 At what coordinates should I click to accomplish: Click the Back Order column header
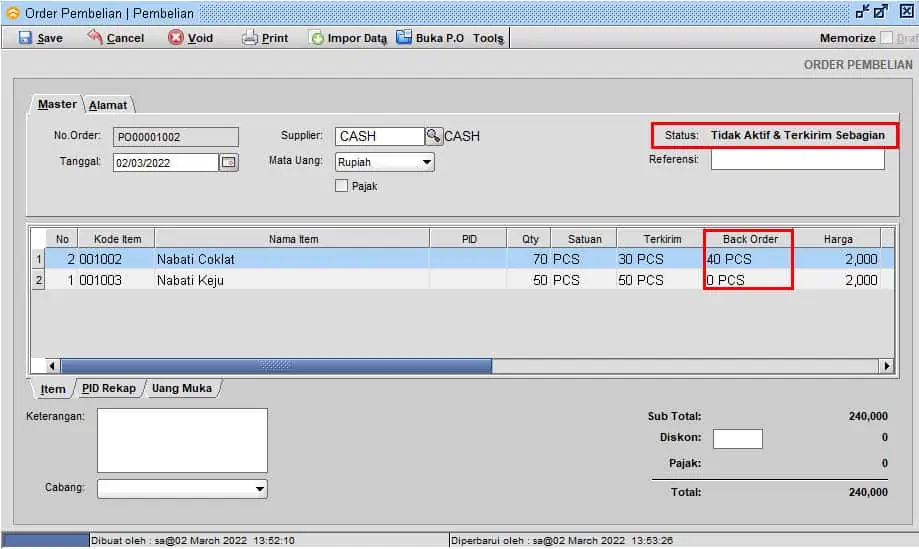pyautogui.click(x=750, y=239)
